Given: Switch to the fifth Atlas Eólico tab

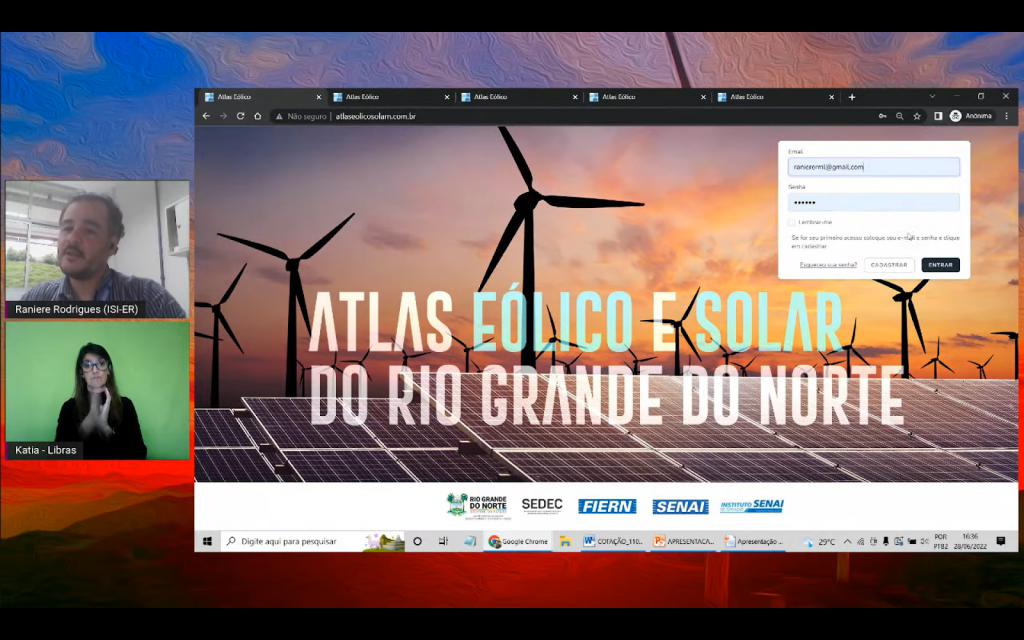Looking at the screenshot, I should pos(770,97).
